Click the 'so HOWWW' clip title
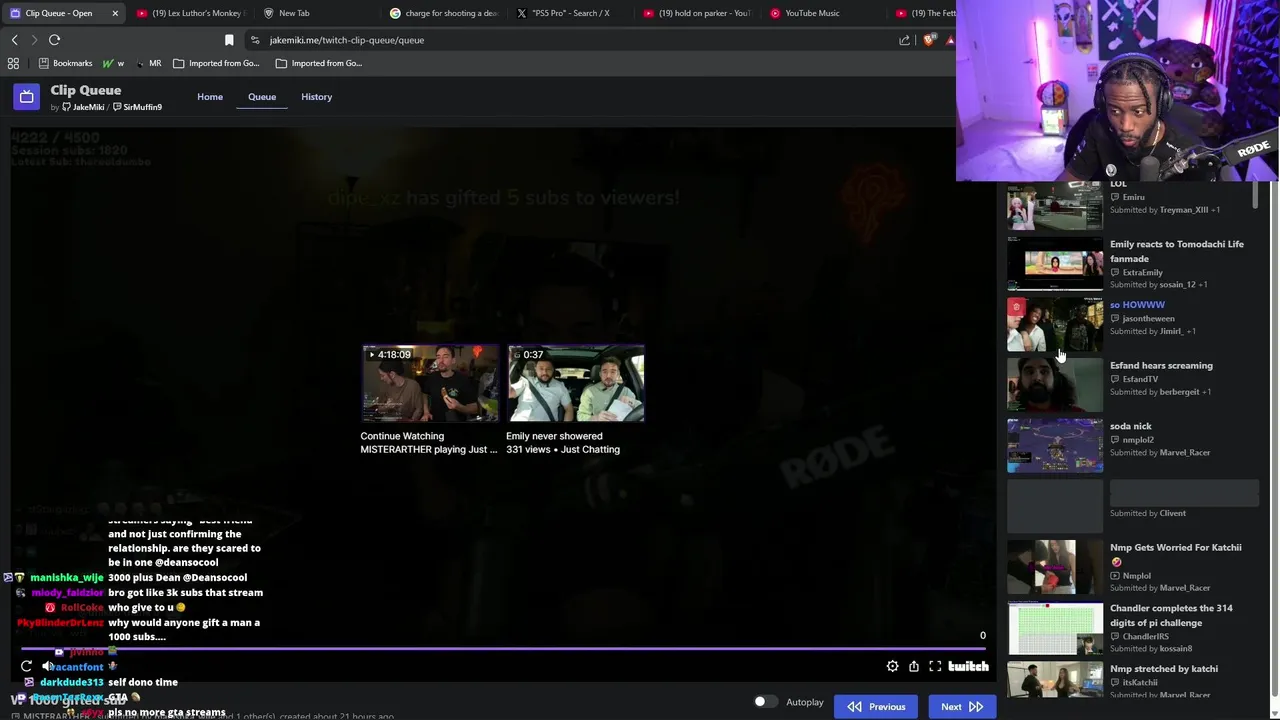1280x720 pixels. click(1137, 305)
